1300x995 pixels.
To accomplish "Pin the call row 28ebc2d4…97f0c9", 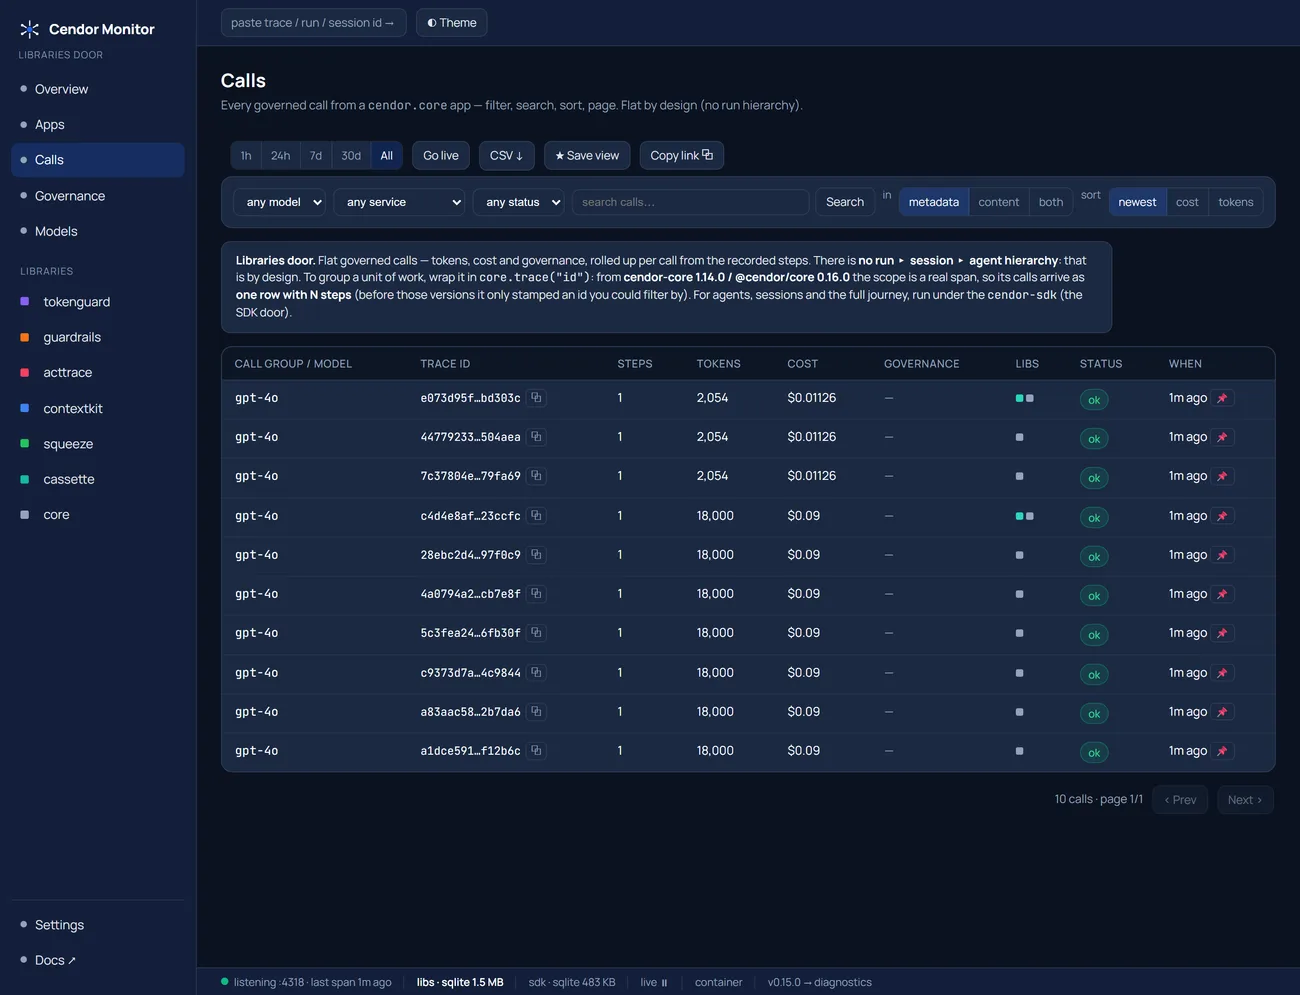I will [x=1222, y=555].
